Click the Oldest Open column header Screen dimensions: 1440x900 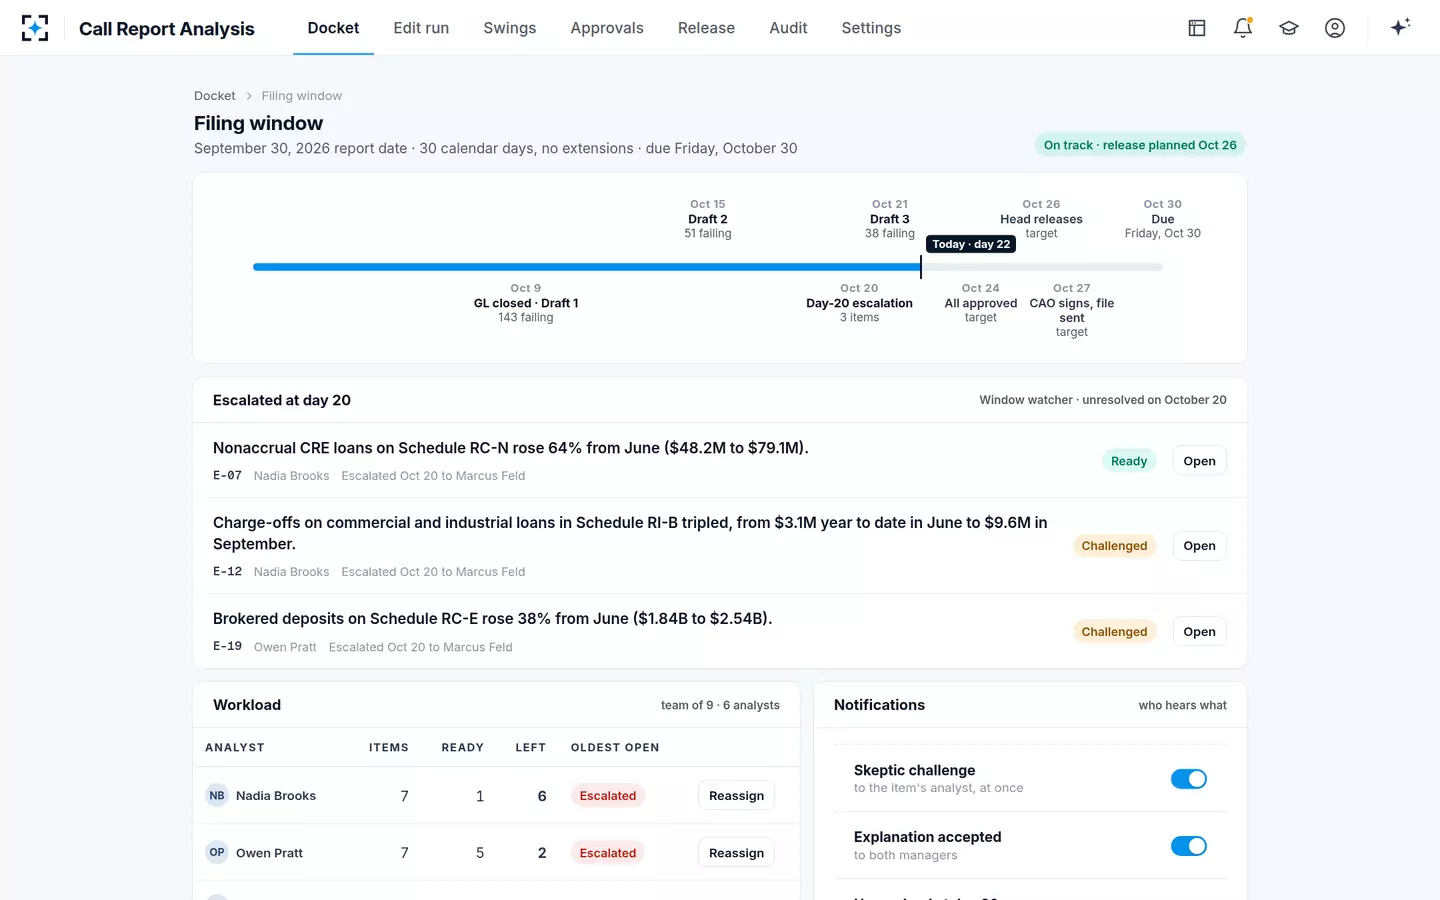click(615, 748)
